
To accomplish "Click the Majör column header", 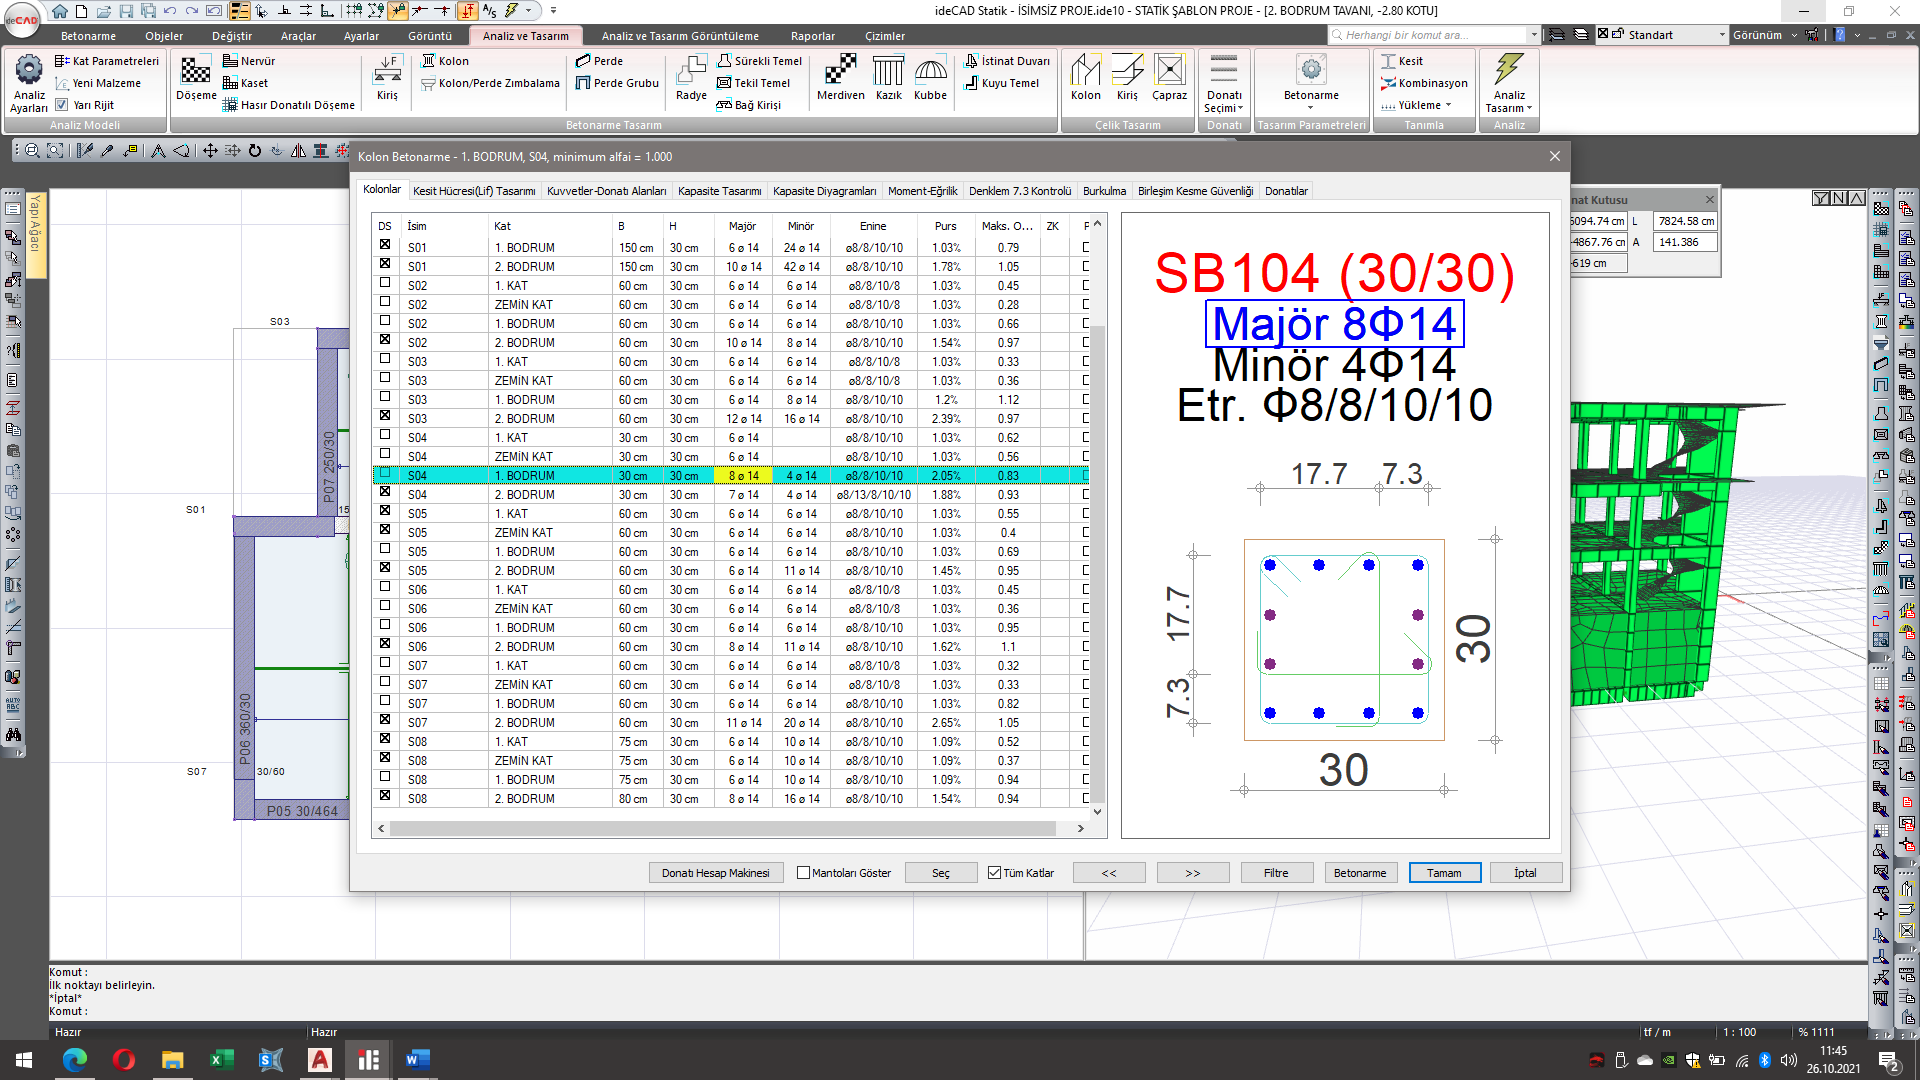I will (742, 226).
